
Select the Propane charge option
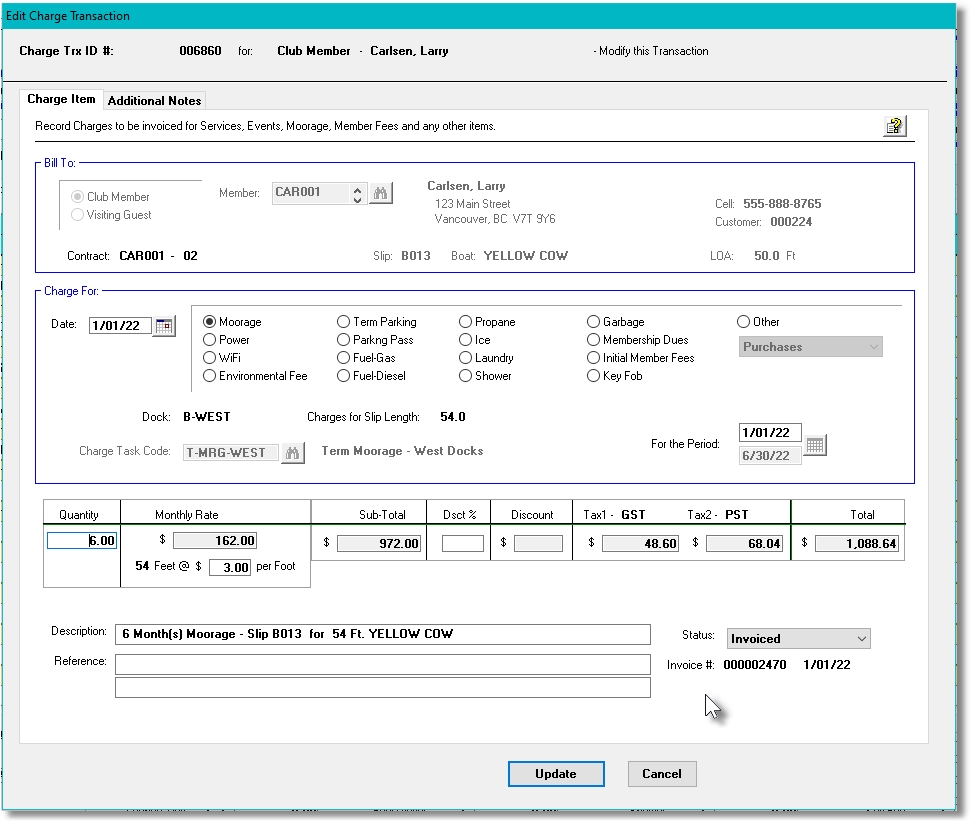click(463, 321)
